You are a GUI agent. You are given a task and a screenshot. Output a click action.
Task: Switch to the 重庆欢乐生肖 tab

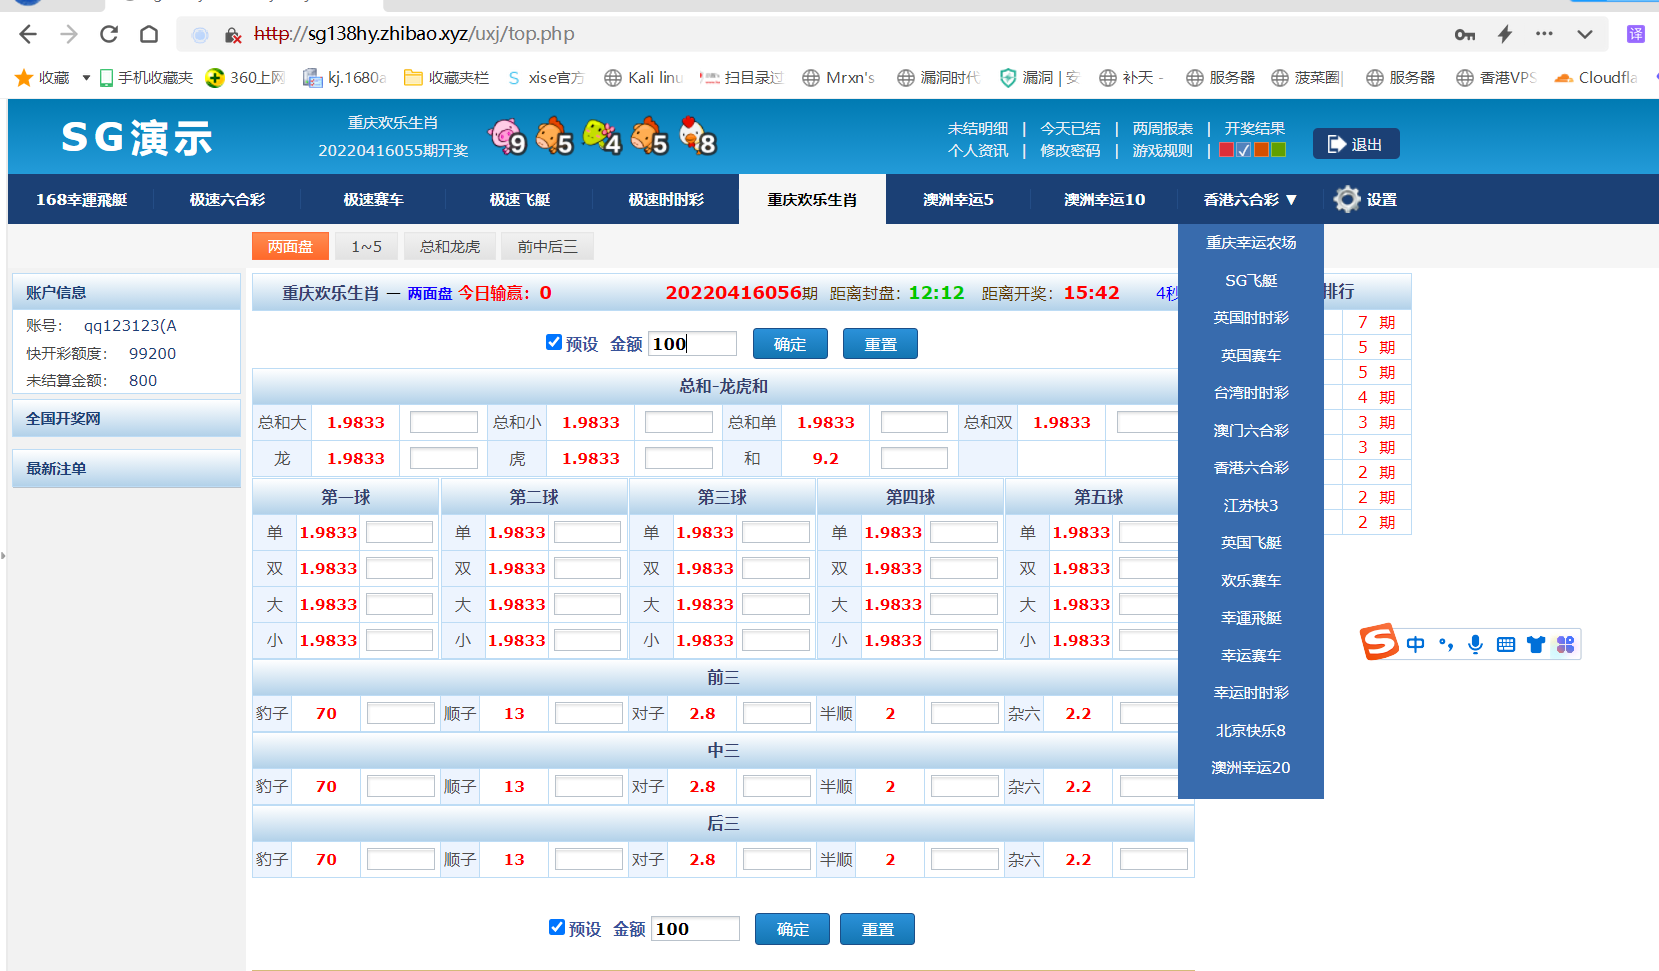tap(812, 199)
